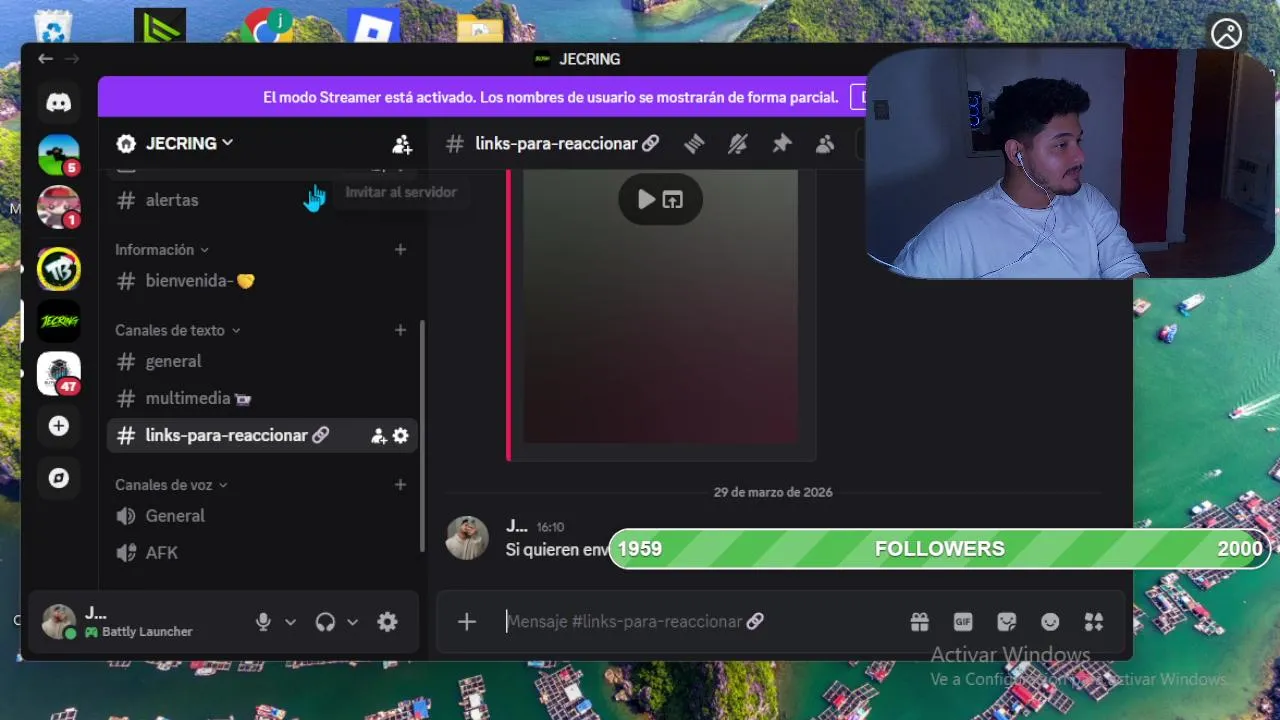
Task: Click Invite to server icon beside JECRING
Action: pos(402,144)
